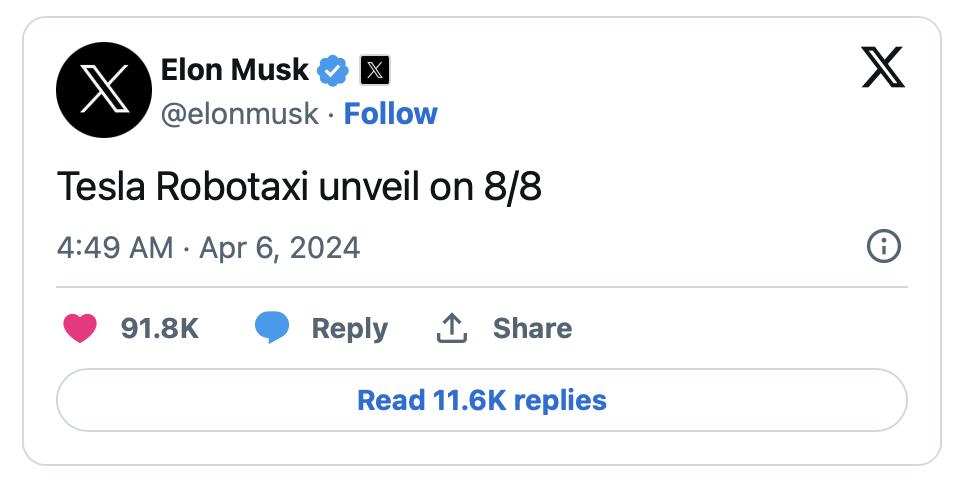Click the Follow link next to @elonmusk
The image size is (962, 480).
[x=390, y=114]
